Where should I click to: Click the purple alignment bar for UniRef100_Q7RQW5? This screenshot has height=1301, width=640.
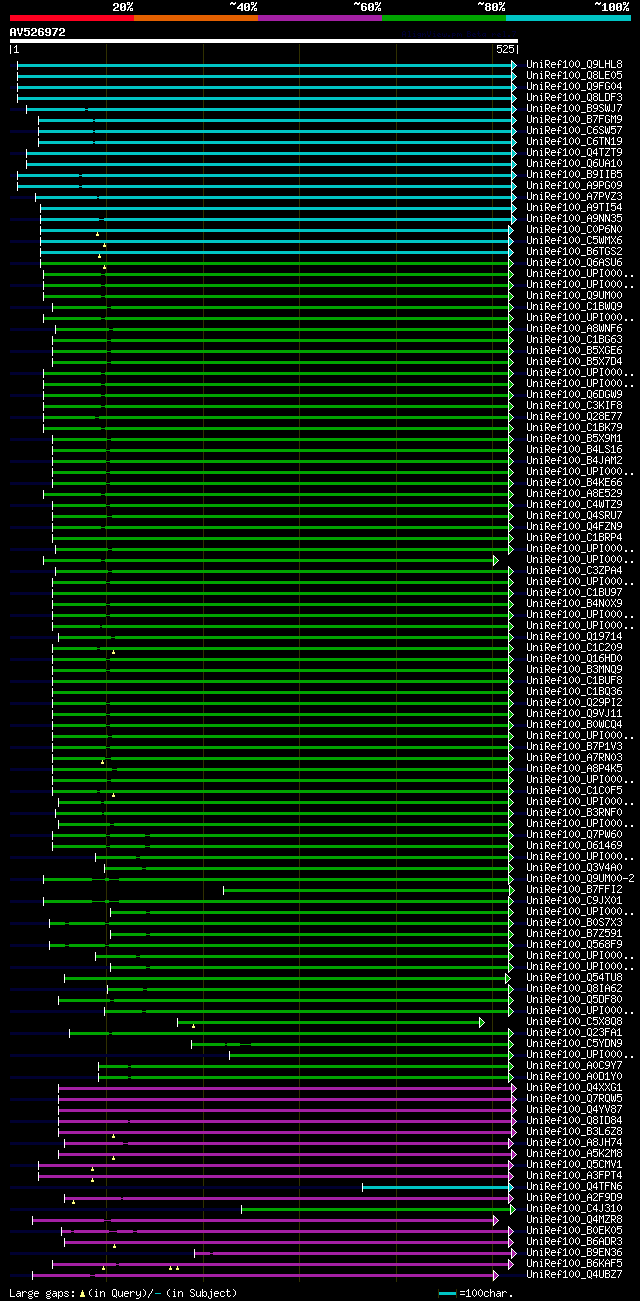pyautogui.click(x=287, y=1099)
